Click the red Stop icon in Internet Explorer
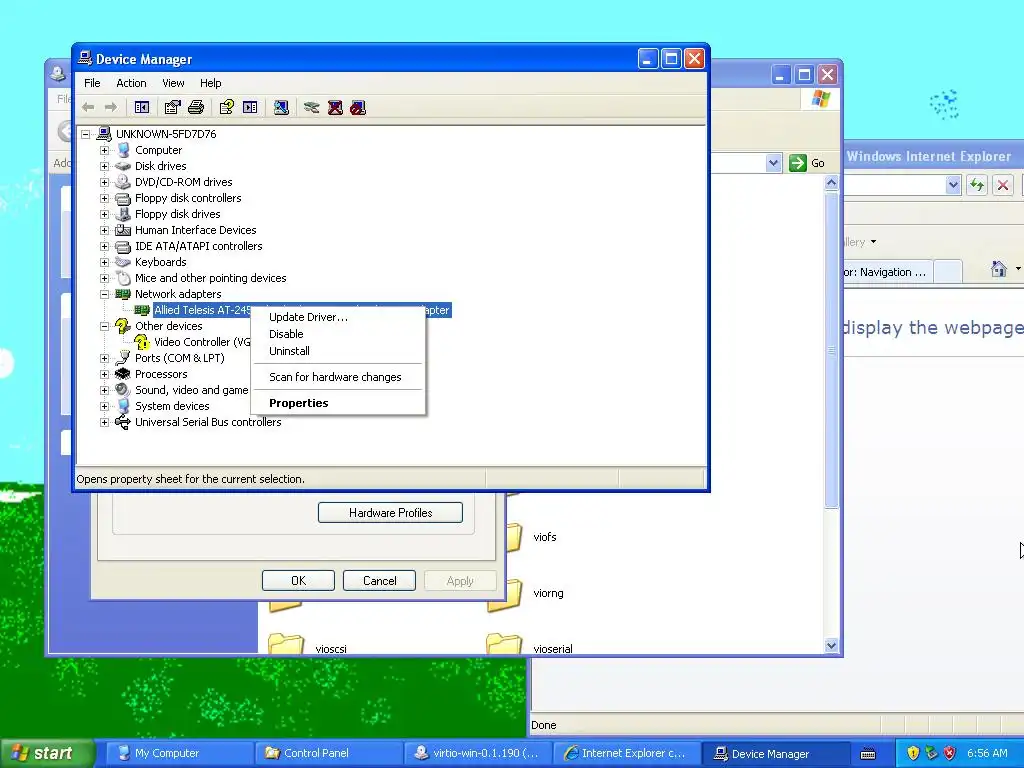 pos(1002,185)
